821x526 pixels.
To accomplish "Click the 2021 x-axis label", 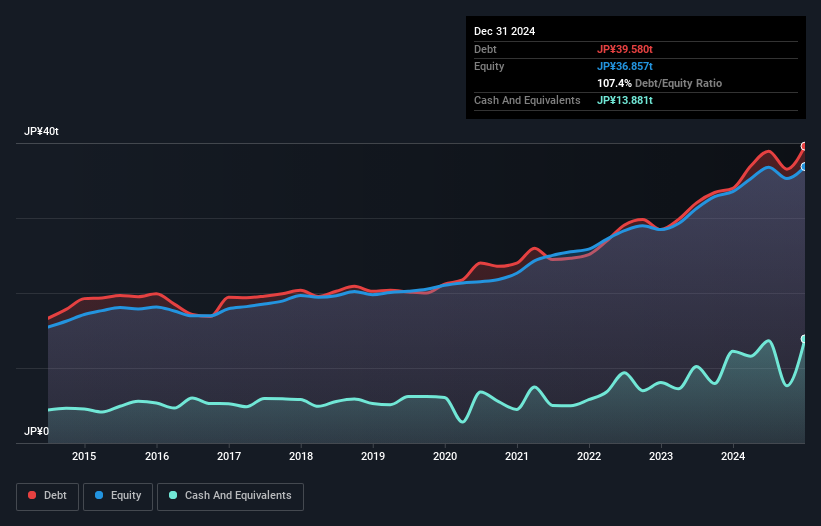I will tap(517, 456).
